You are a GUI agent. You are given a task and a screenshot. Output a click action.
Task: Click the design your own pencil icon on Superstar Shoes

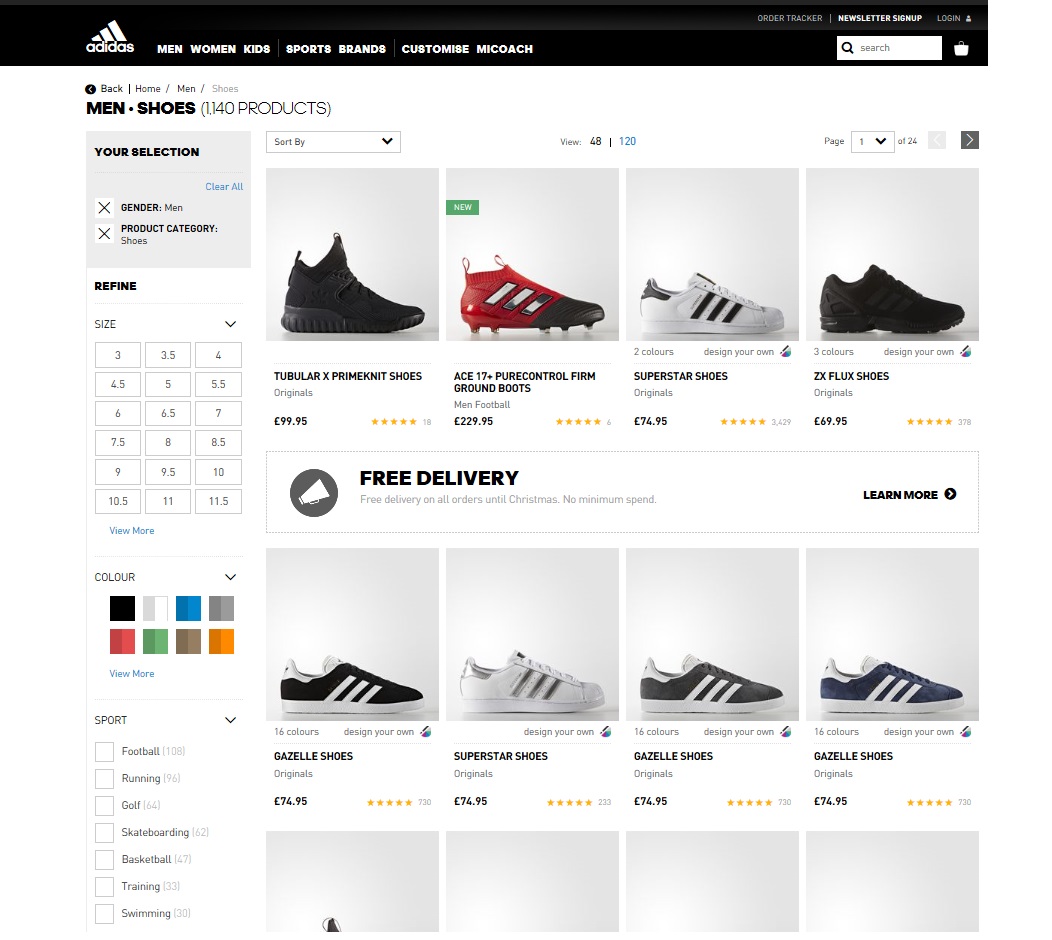pos(785,351)
